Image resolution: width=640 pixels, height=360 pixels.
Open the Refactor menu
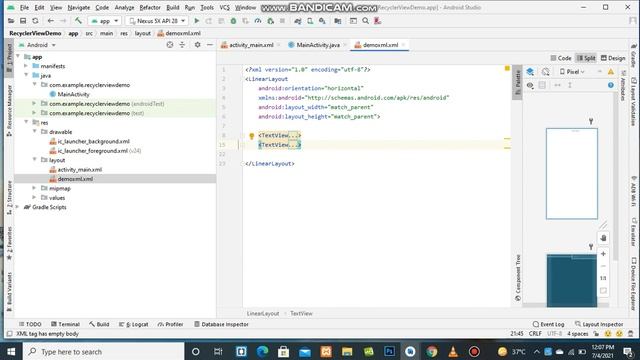tap(150, 7)
